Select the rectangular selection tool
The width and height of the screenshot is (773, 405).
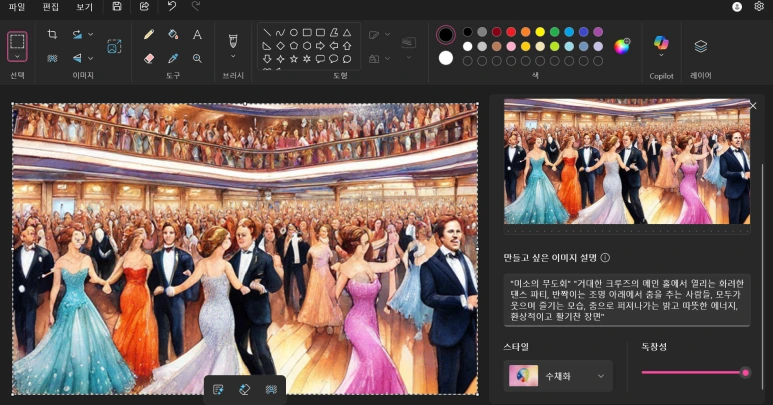tap(17, 41)
